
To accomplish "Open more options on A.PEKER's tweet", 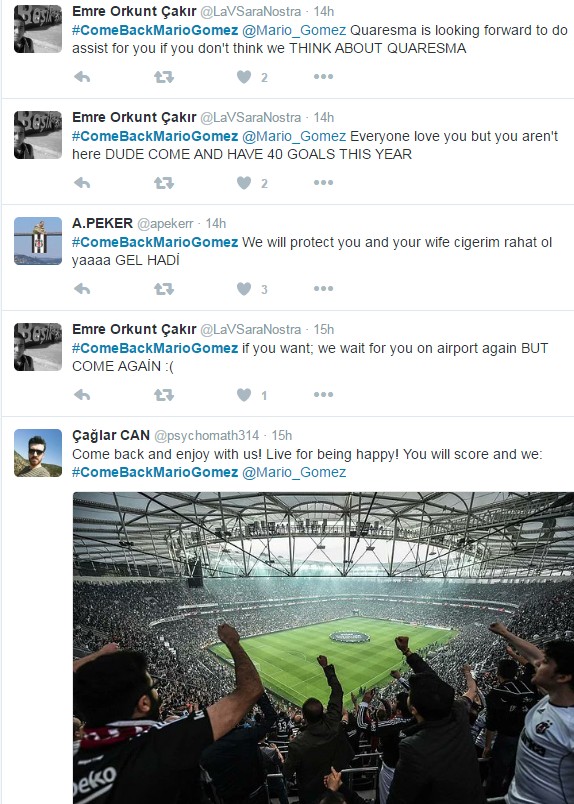I will tap(323, 289).
